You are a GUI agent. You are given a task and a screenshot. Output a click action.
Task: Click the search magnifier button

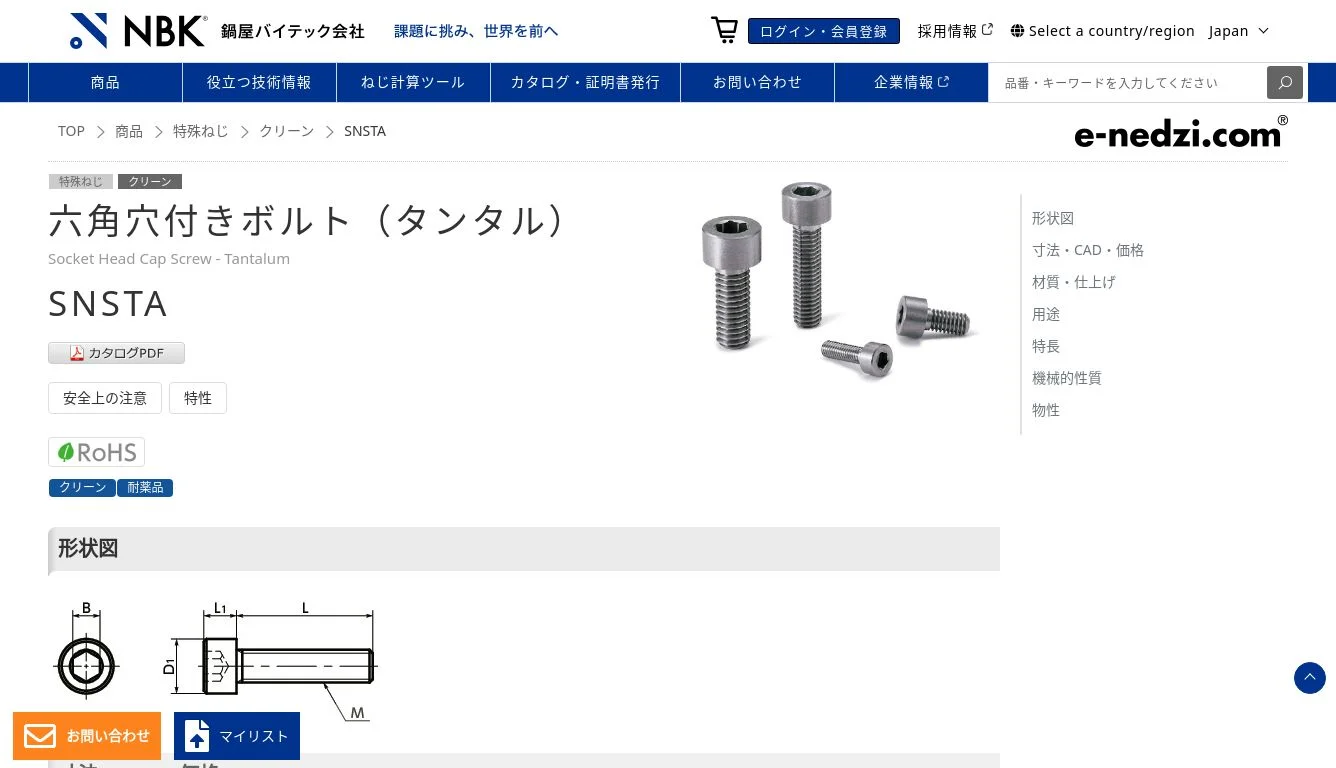click(1285, 82)
